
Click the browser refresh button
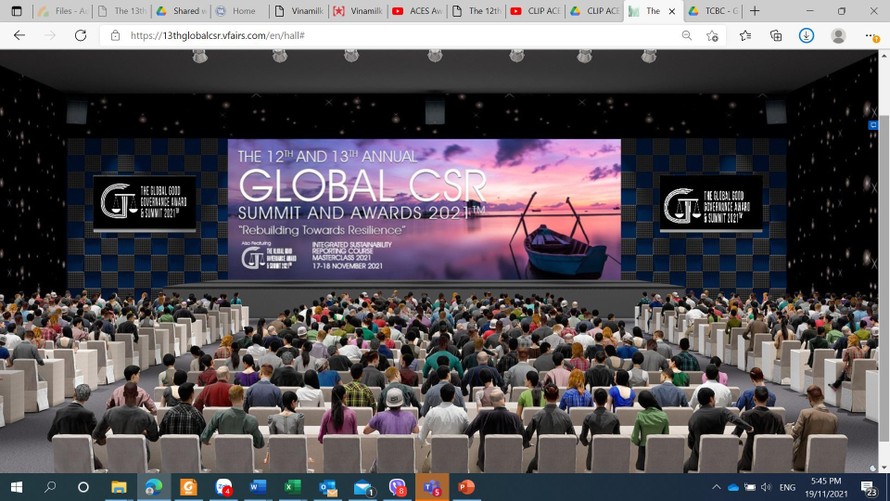(81, 35)
